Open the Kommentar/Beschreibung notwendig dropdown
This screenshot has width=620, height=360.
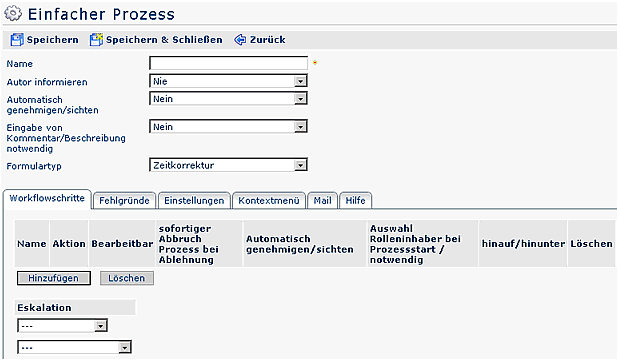coord(228,127)
